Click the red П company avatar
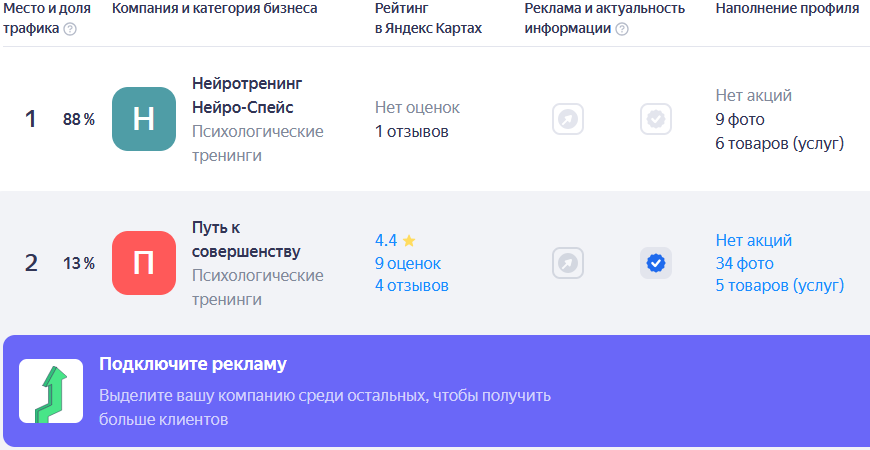 pyautogui.click(x=144, y=263)
